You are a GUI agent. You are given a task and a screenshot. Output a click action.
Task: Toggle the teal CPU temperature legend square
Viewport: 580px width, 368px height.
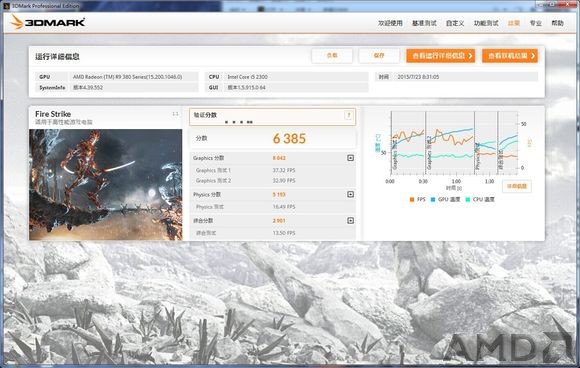pos(468,199)
